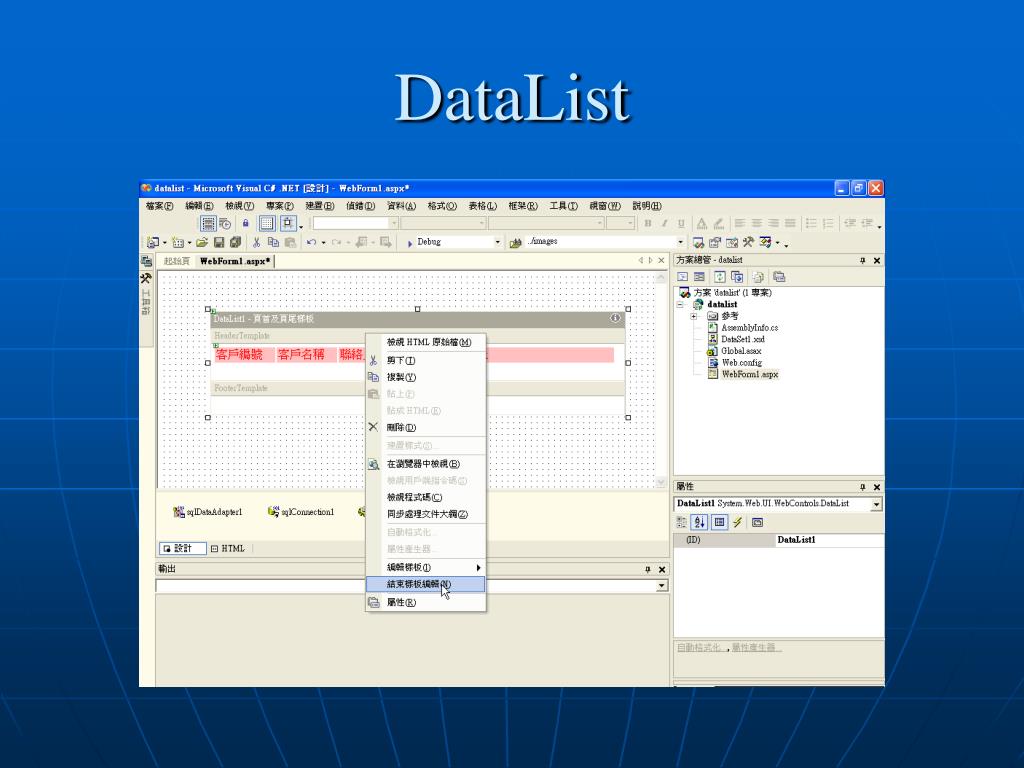Click the Property Pages icon in Properties panel

[x=758, y=522]
